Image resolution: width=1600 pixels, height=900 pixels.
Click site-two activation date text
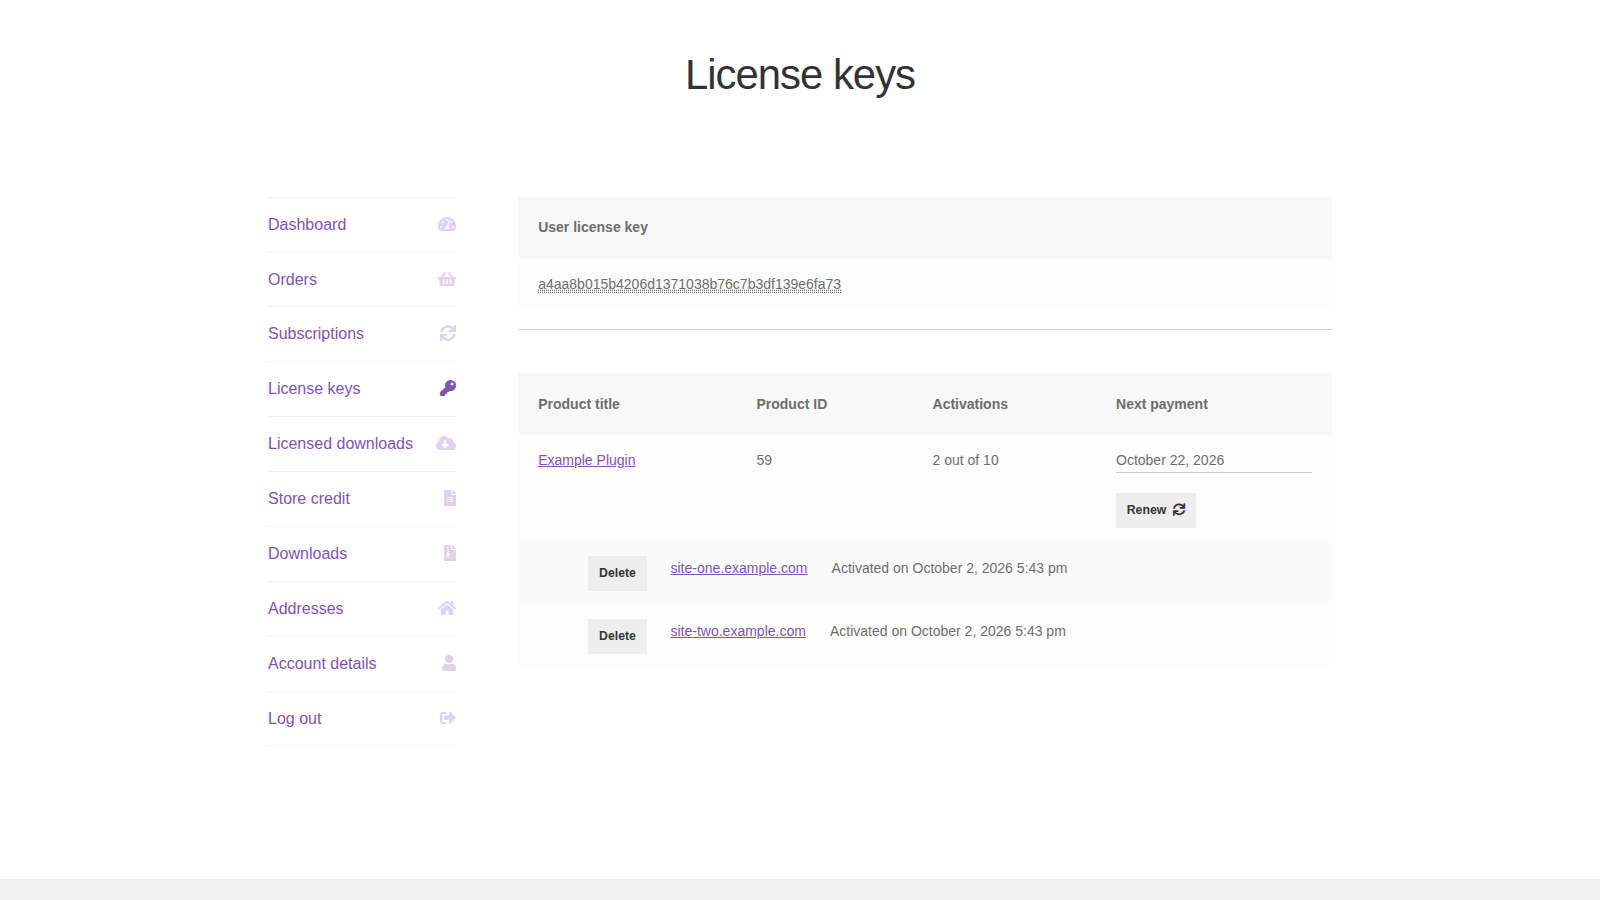point(948,631)
